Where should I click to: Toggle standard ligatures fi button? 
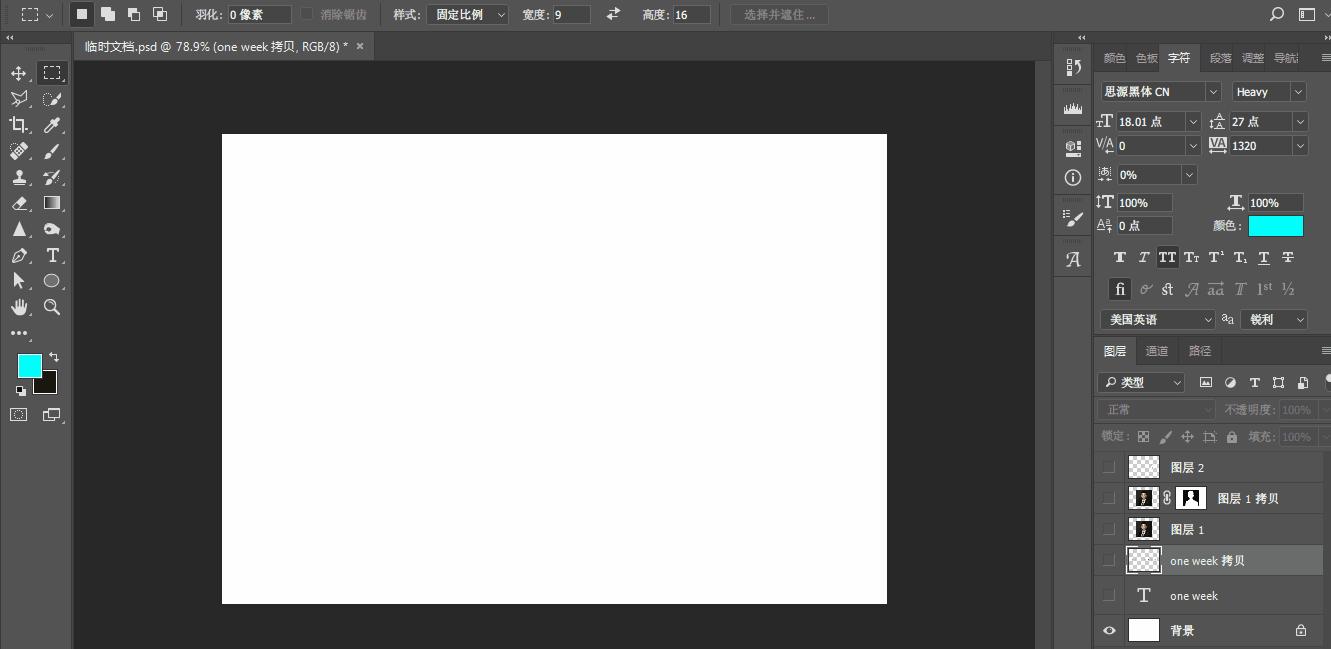coord(1120,289)
